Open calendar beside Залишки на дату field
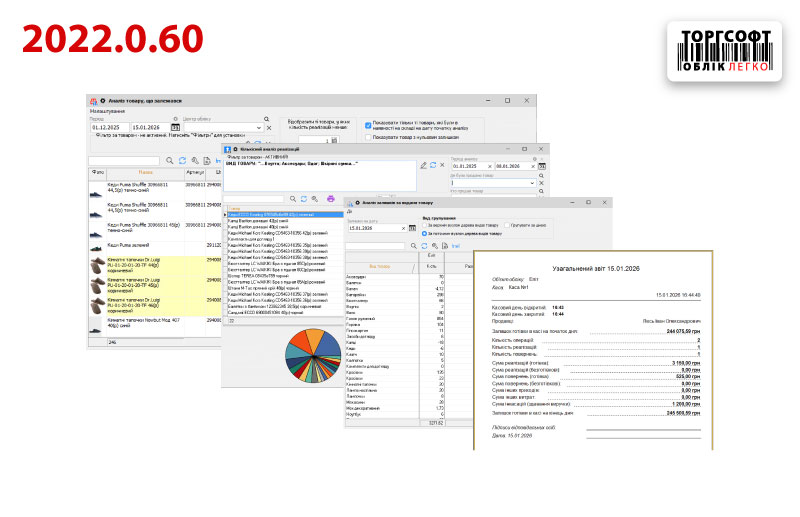800x517 pixels. (x=412, y=228)
